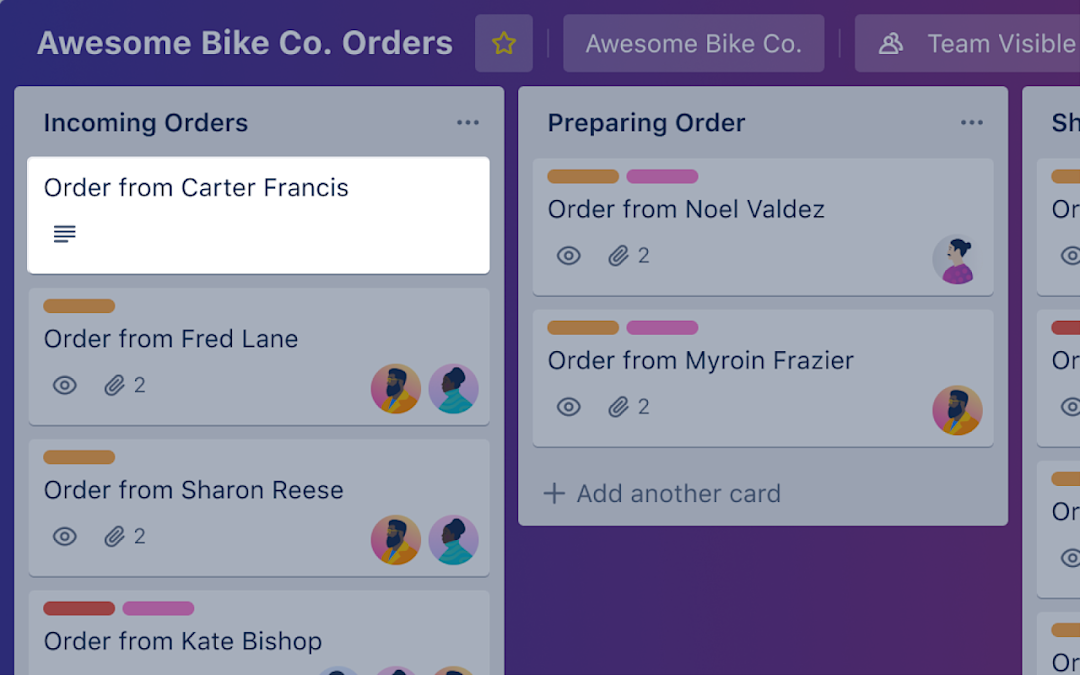This screenshot has width=1080, height=675.
Task: Click Add another card in Preparing Order
Action: [662, 493]
